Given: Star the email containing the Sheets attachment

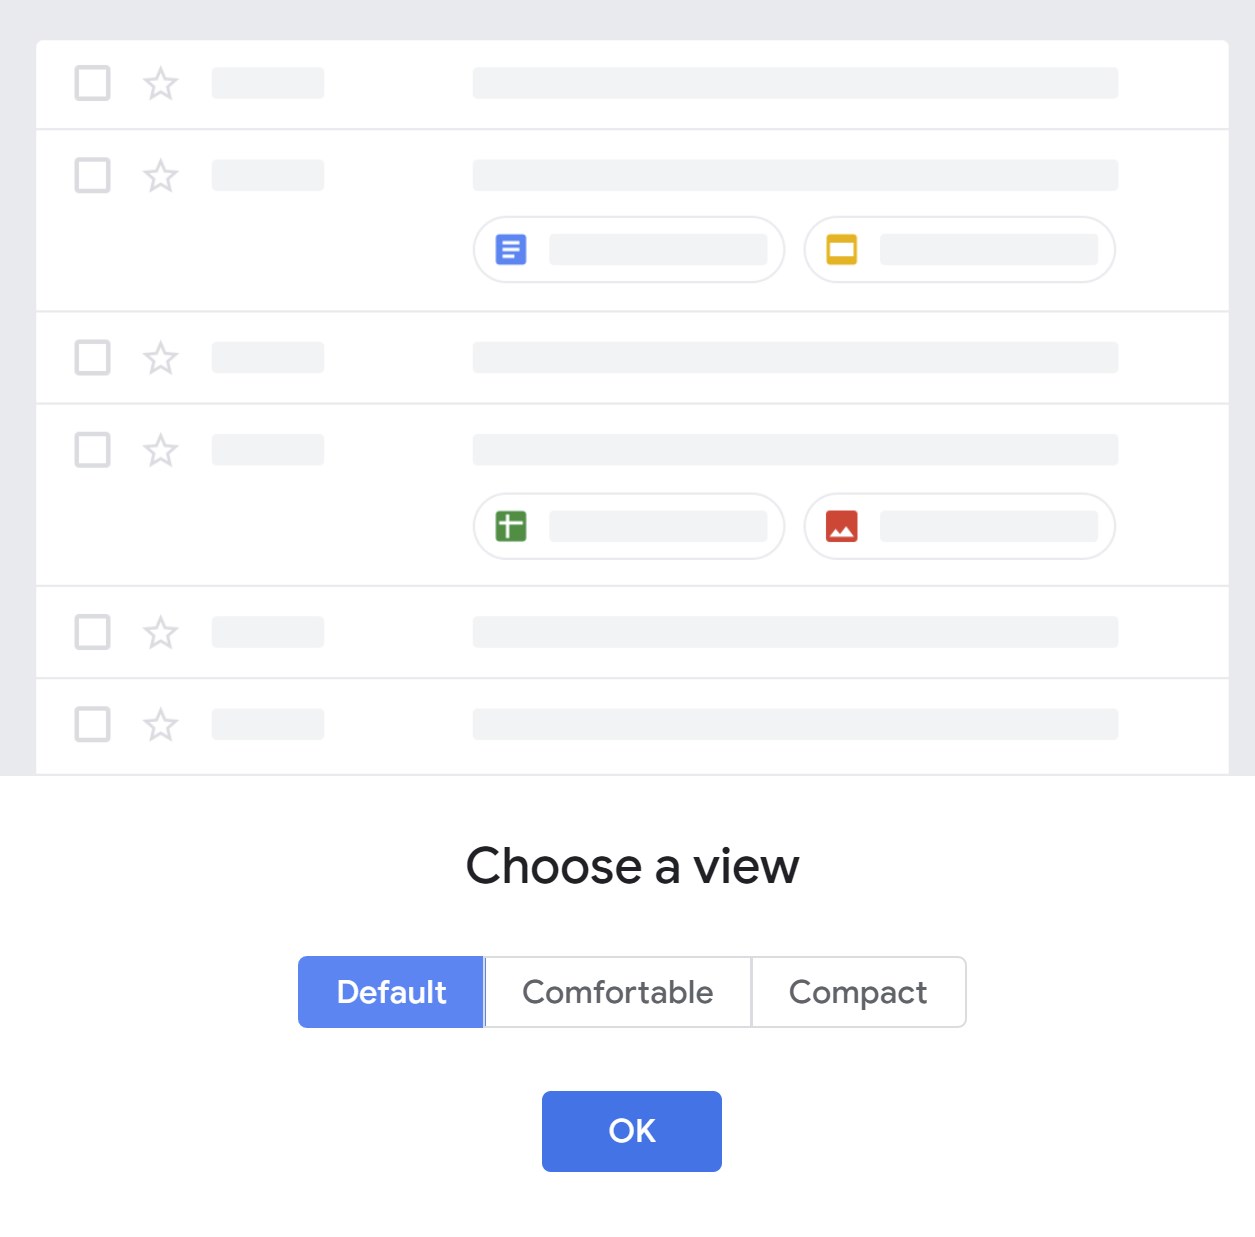Looking at the screenshot, I should click(x=160, y=451).
